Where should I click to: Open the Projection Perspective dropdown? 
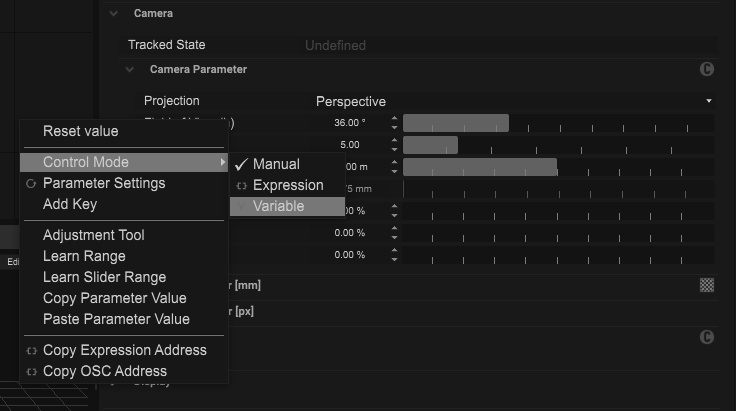point(512,101)
